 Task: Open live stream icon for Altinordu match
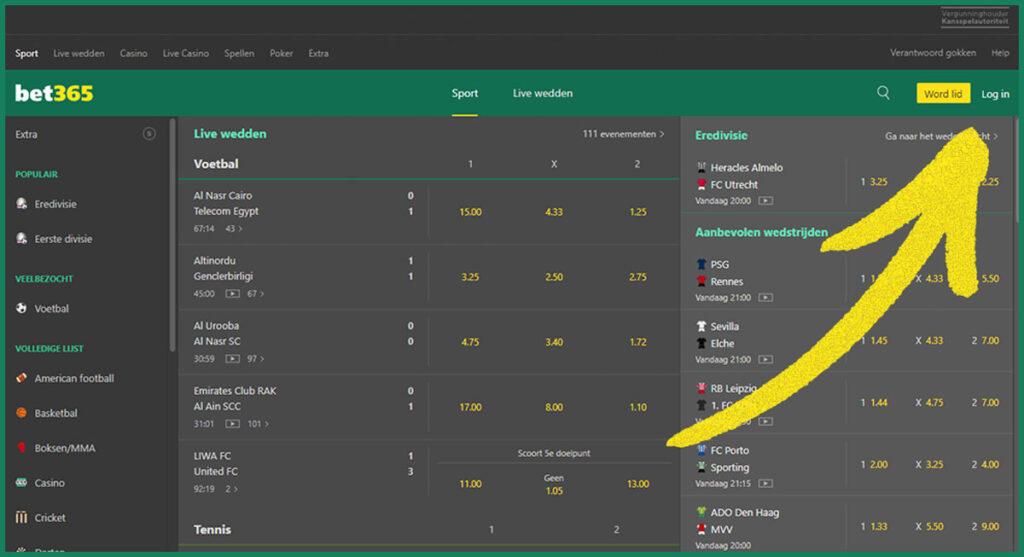click(x=232, y=294)
